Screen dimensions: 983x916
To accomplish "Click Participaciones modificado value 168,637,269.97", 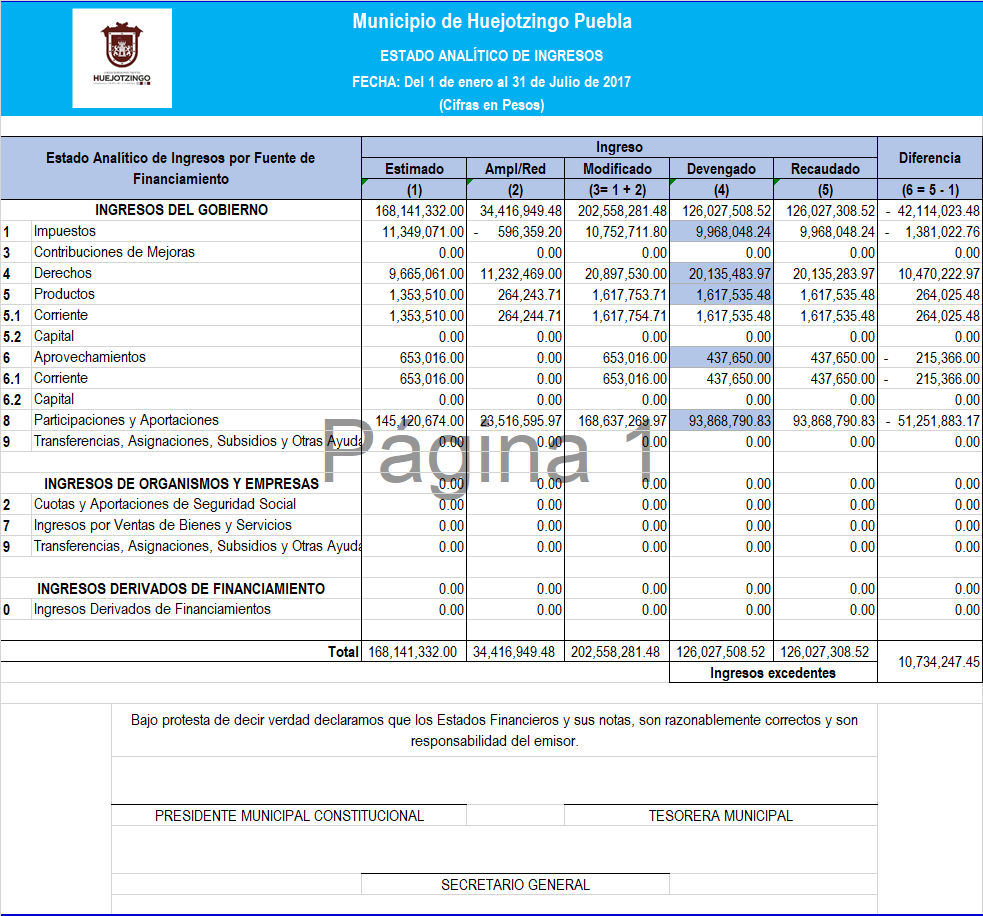I will coord(623,421).
